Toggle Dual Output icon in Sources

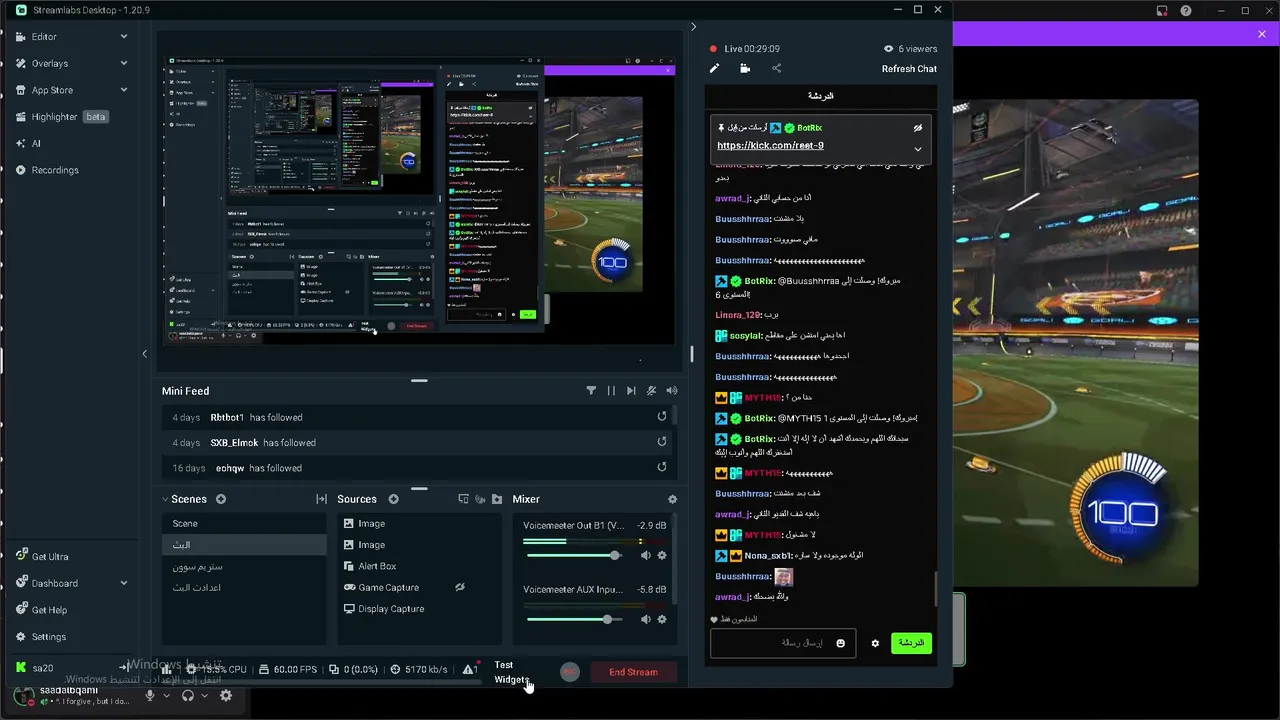(463, 499)
